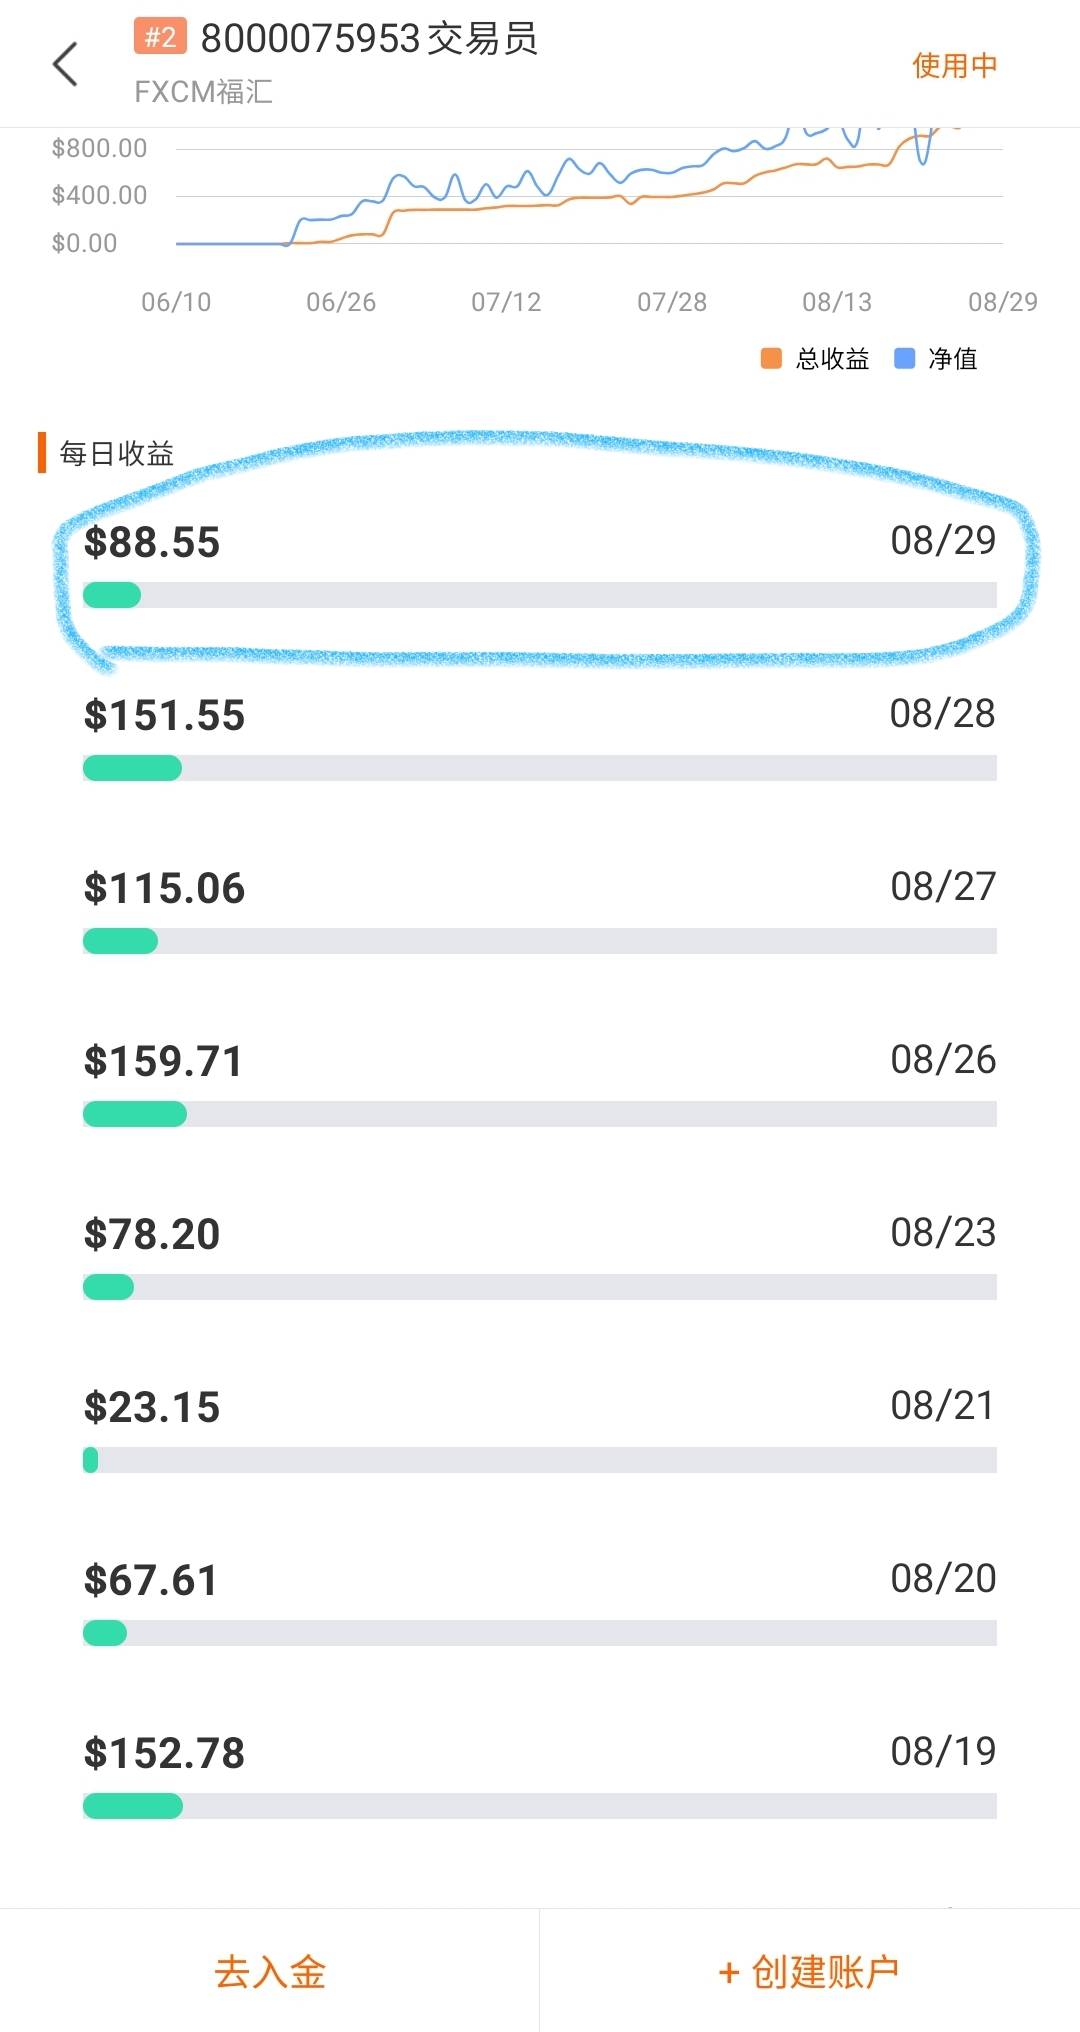Tap the 每日收益 section header
Screen dimensions: 1080x2032
point(116,454)
